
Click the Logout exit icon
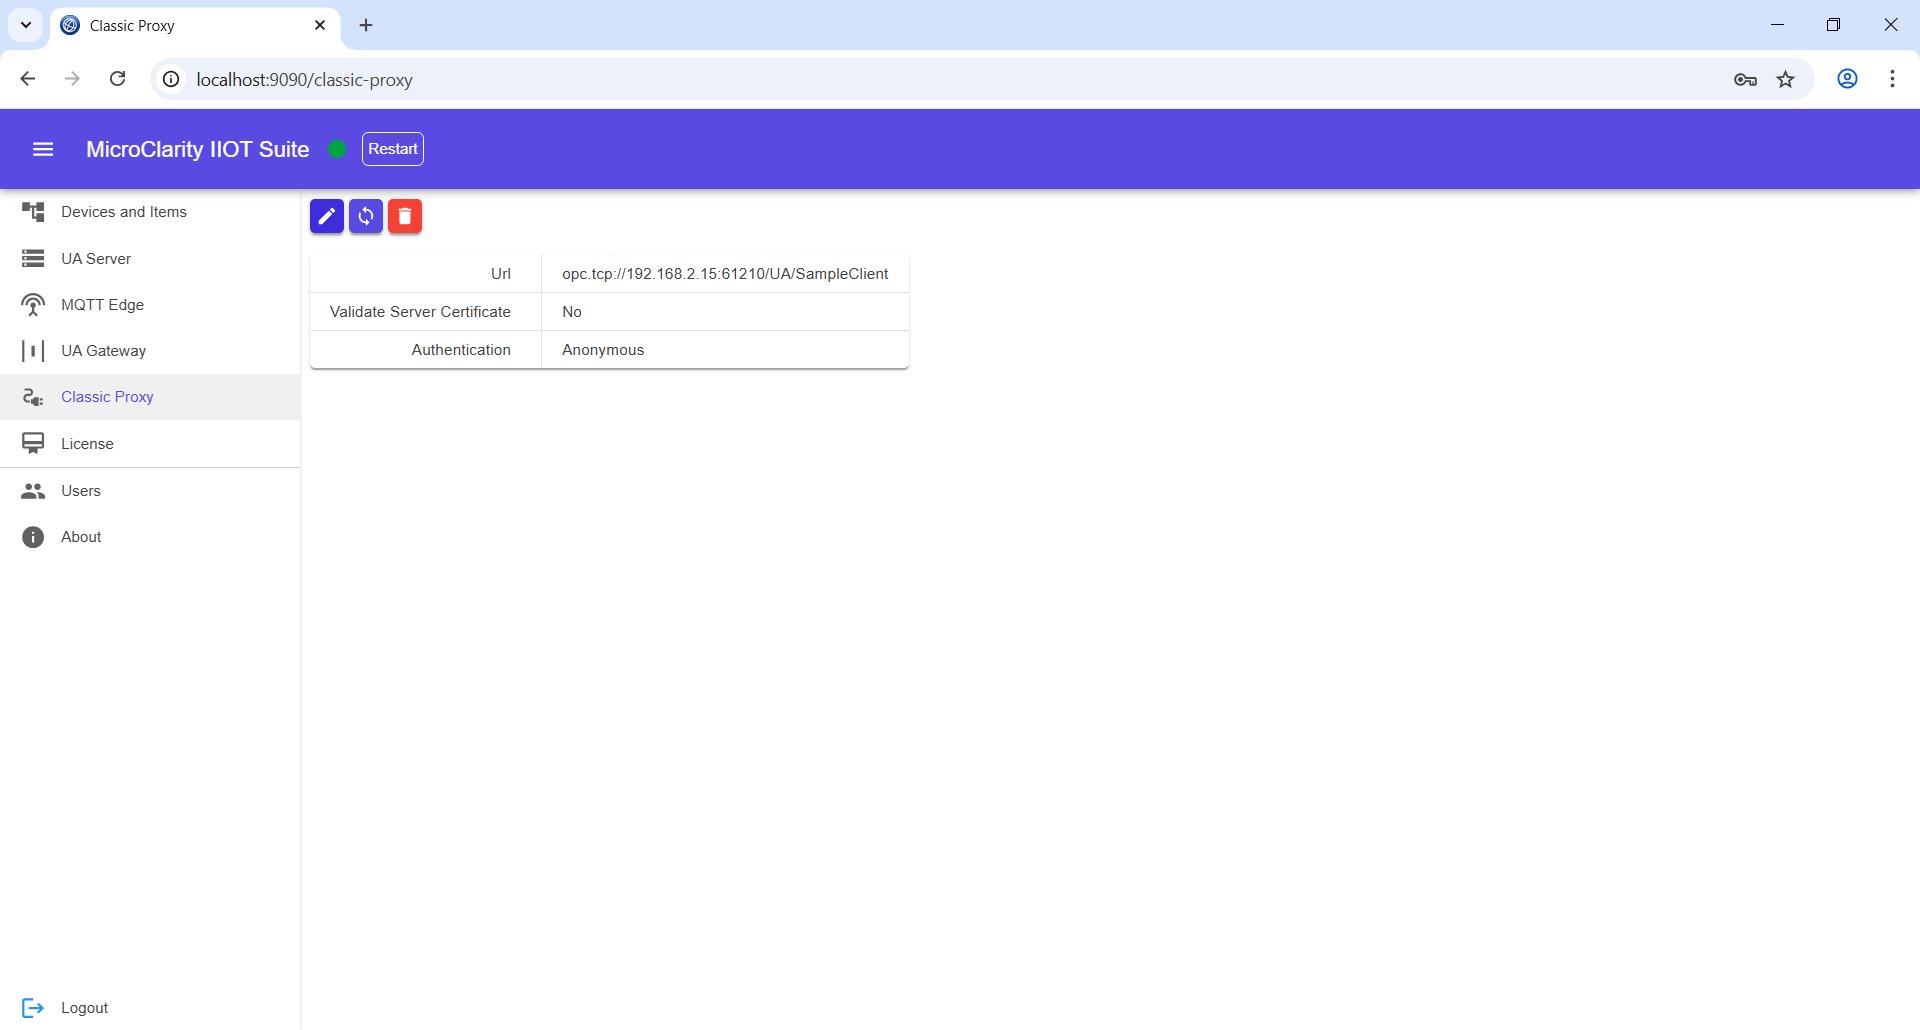point(33,1007)
